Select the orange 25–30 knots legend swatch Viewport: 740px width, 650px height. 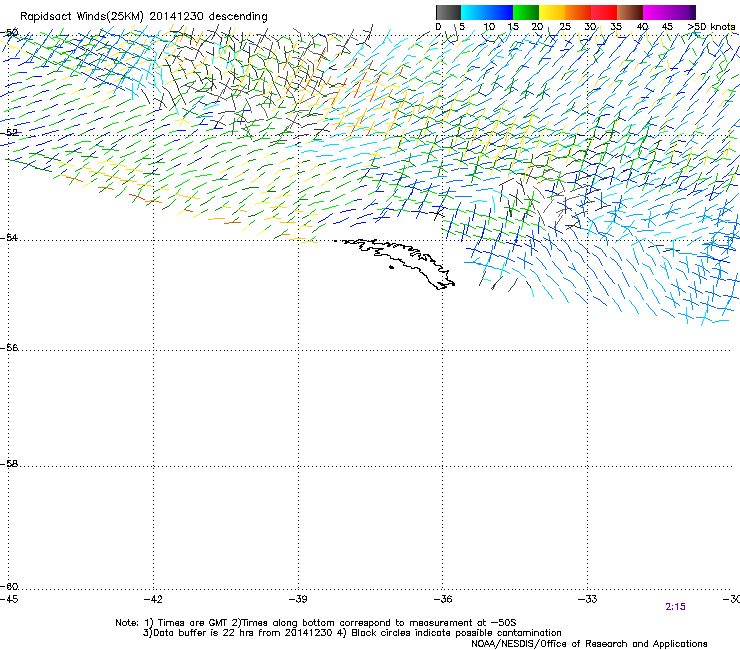[578, 12]
